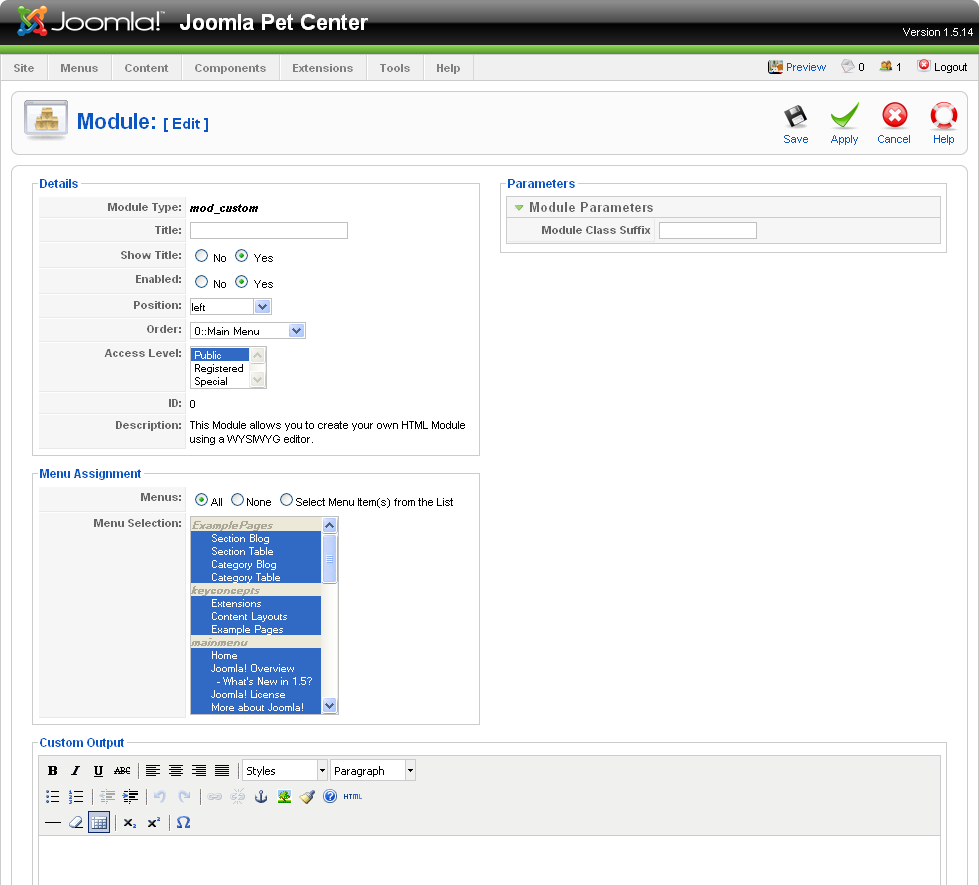Viewport: 979px width, 885px height.
Task: Open the Paragraph format dropdown
Action: (x=373, y=771)
